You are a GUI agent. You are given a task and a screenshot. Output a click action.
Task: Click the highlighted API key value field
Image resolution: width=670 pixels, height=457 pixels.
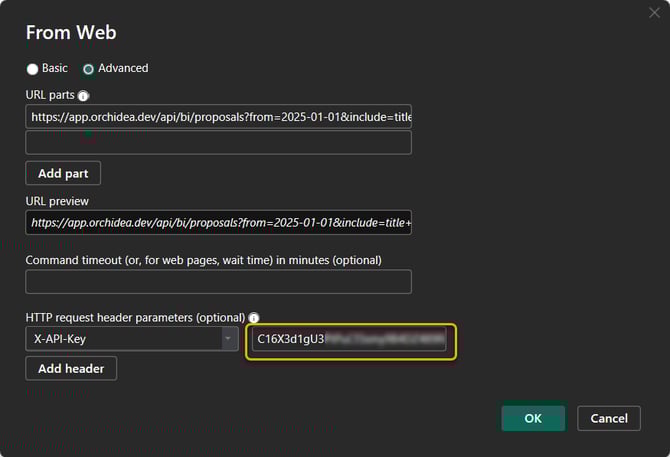(x=349, y=339)
